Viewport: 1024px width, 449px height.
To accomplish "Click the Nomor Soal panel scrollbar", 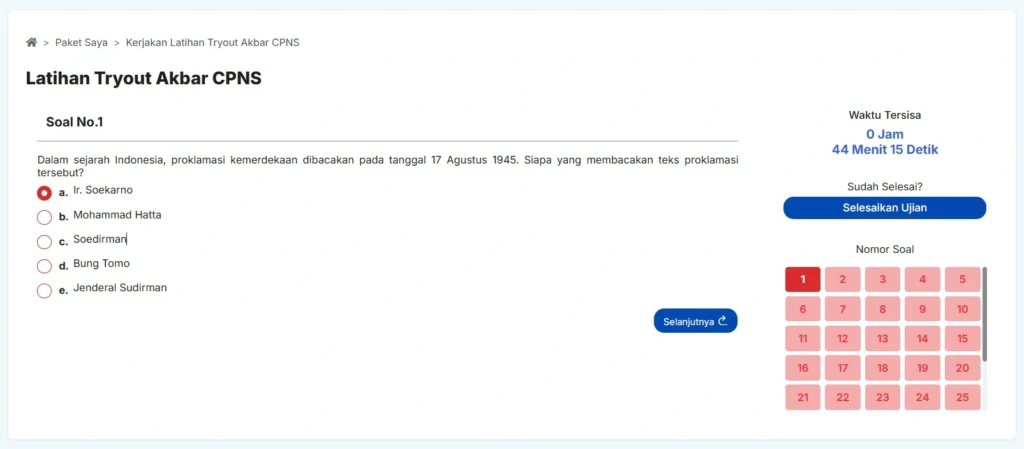I will [985, 314].
